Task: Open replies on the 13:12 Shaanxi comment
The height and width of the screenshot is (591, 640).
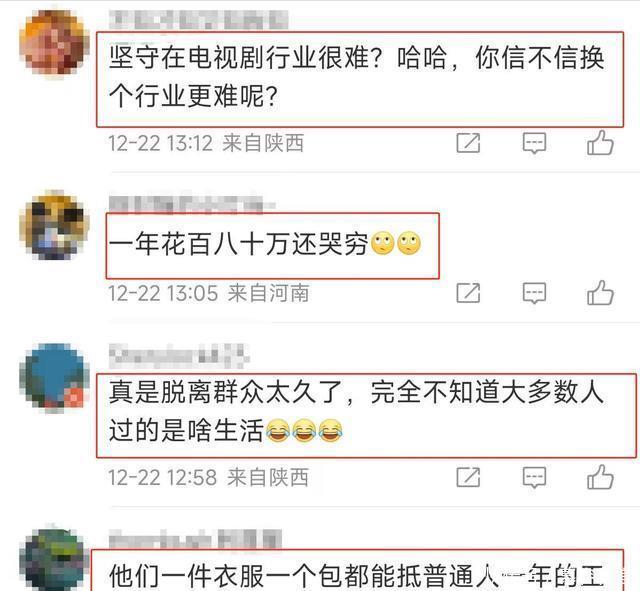Action: [x=534, y=143]
